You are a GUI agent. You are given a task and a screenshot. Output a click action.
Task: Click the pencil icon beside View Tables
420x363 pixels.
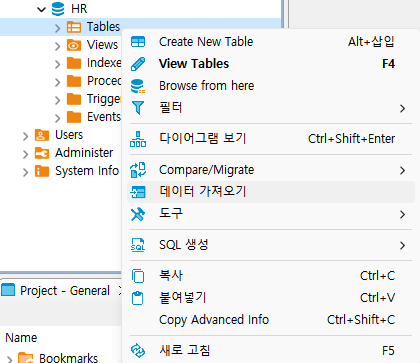point(138,64)
